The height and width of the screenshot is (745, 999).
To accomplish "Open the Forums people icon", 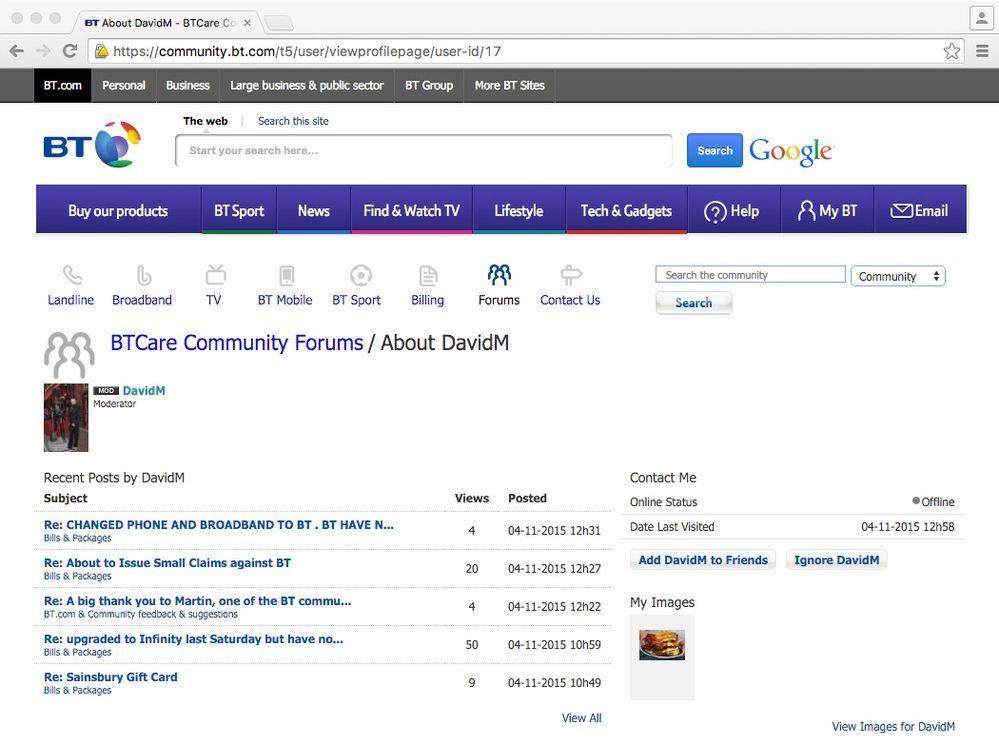I will 499,275.
